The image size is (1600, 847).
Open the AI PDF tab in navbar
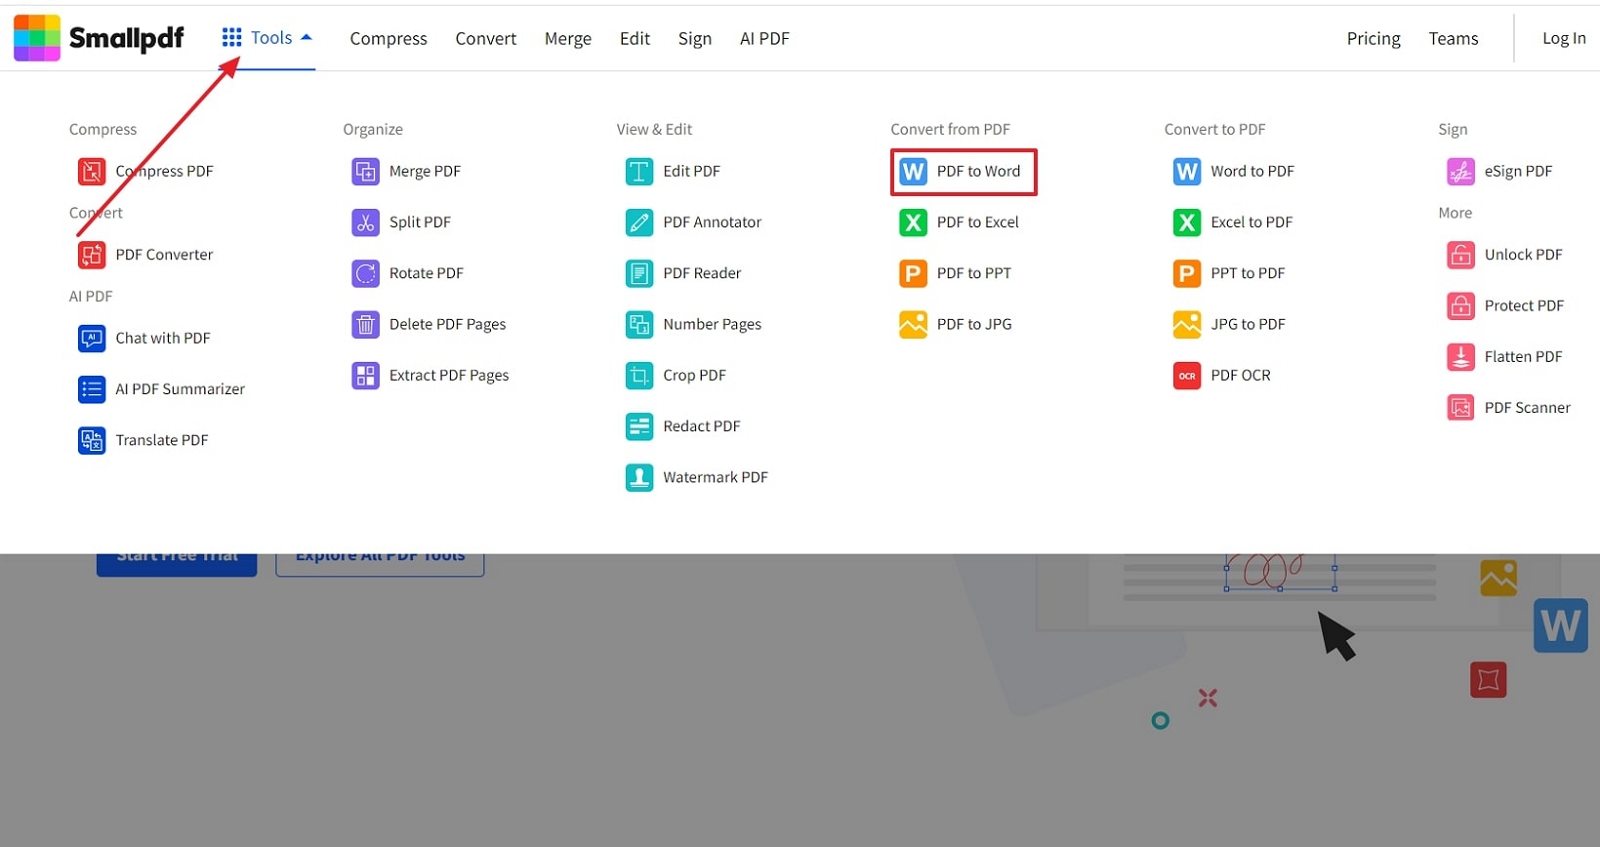pos(765,38)
